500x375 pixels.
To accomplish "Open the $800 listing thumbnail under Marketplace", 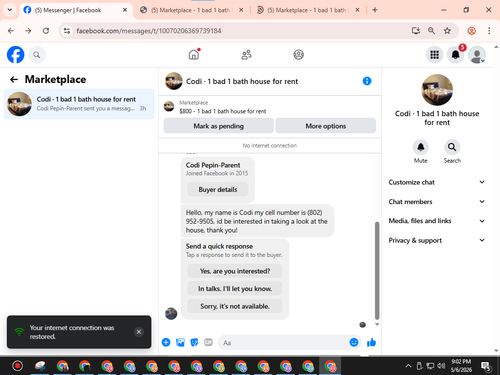I will (x=169, y=107).
